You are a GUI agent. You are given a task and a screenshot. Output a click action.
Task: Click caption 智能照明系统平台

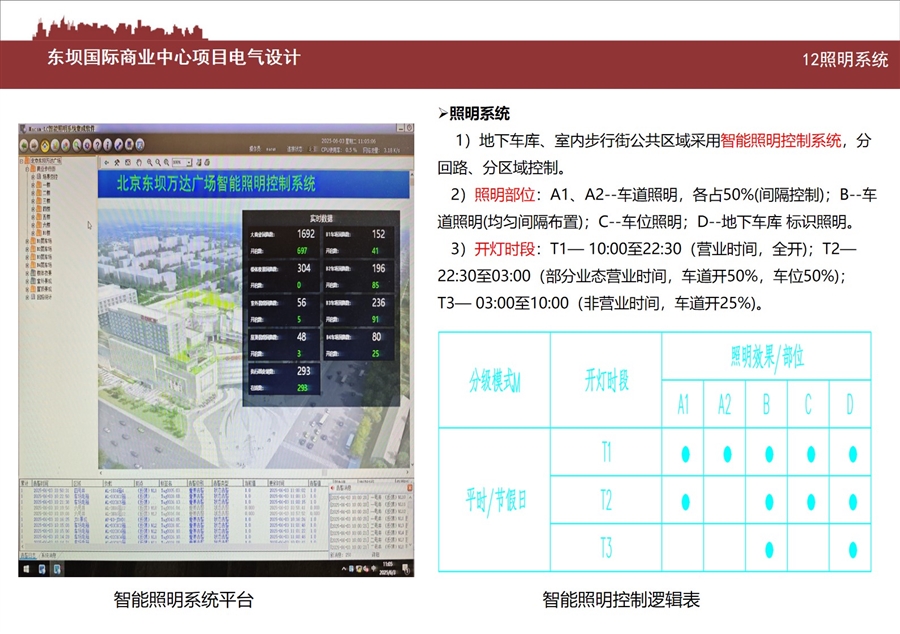pos(184,600)
